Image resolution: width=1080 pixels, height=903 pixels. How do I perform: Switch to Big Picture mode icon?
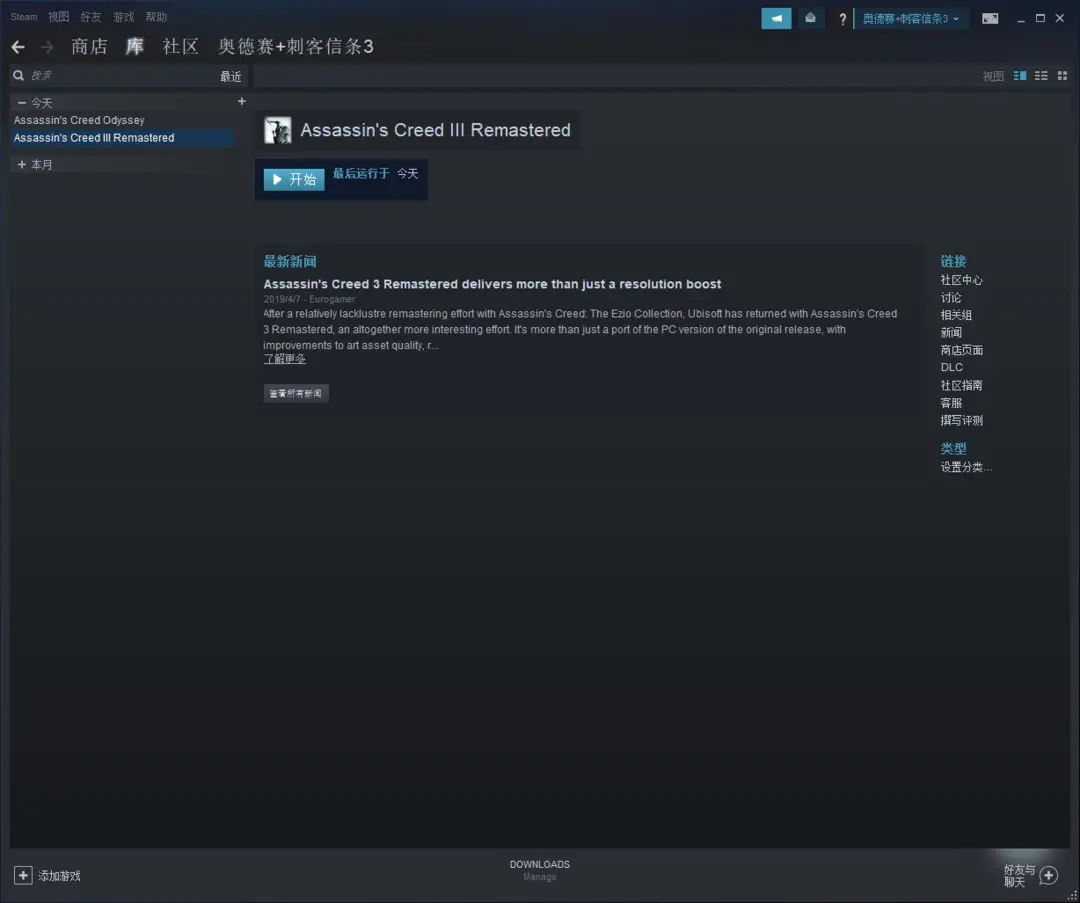(990, 19)
